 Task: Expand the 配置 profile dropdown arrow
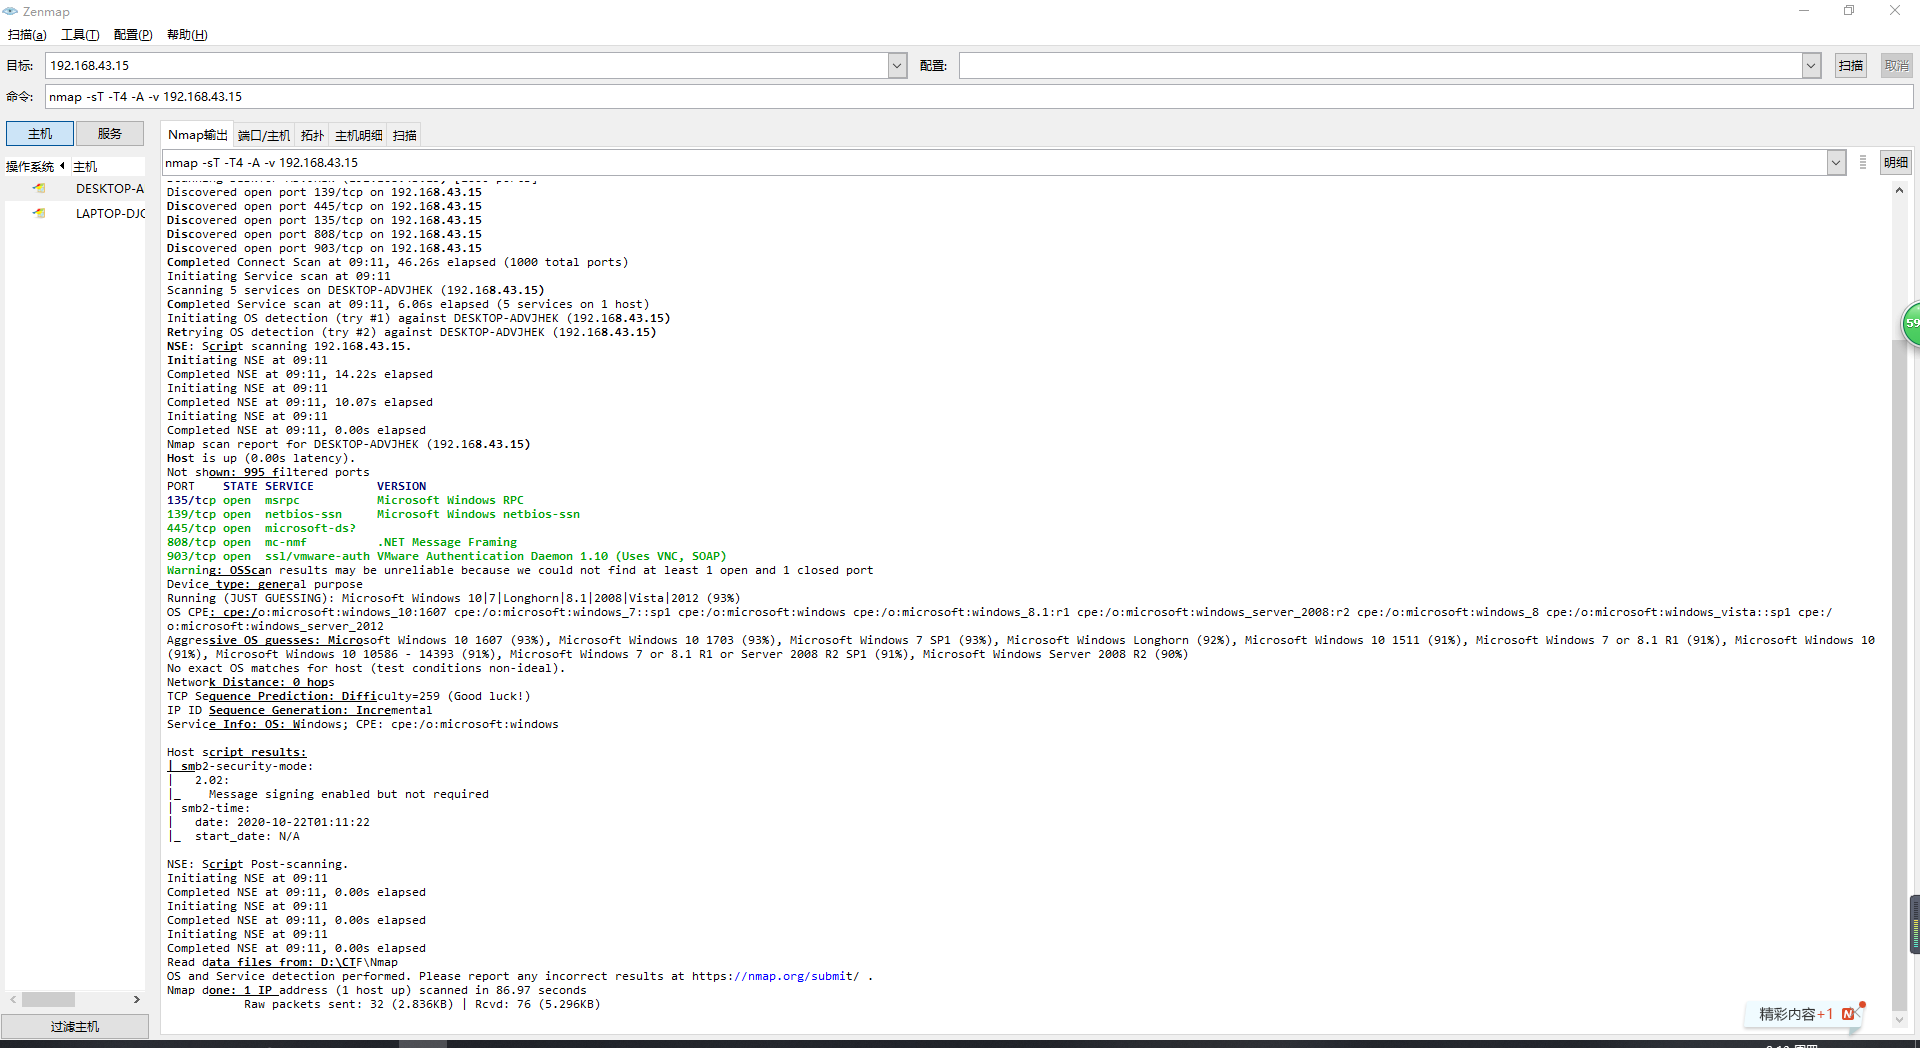[1811, 66]
